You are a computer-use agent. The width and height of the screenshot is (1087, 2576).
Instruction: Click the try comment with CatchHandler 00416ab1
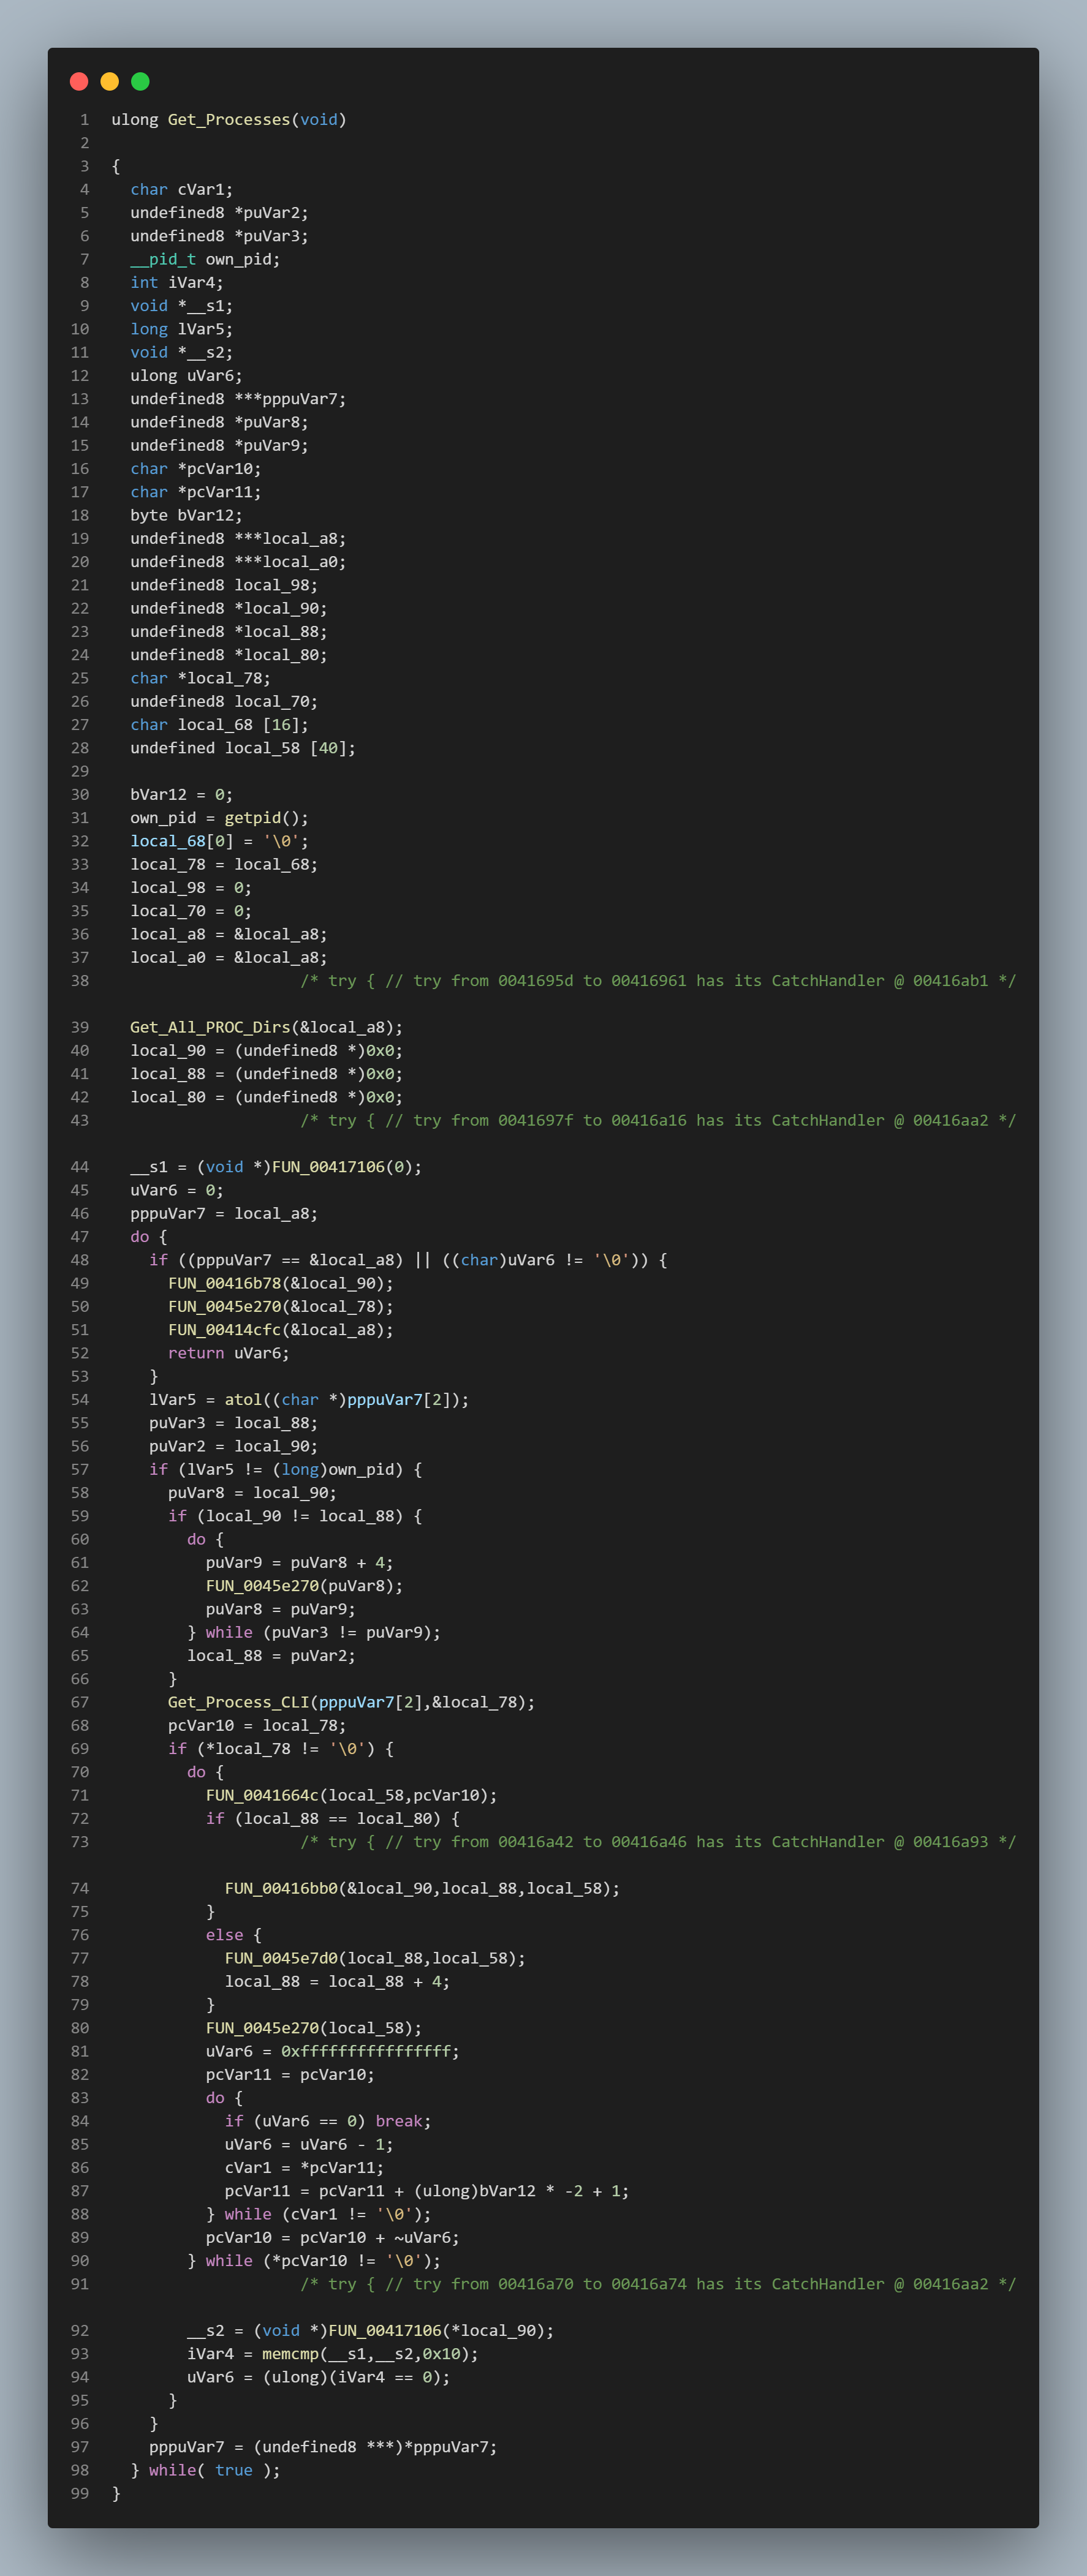[x=658, y=981]
